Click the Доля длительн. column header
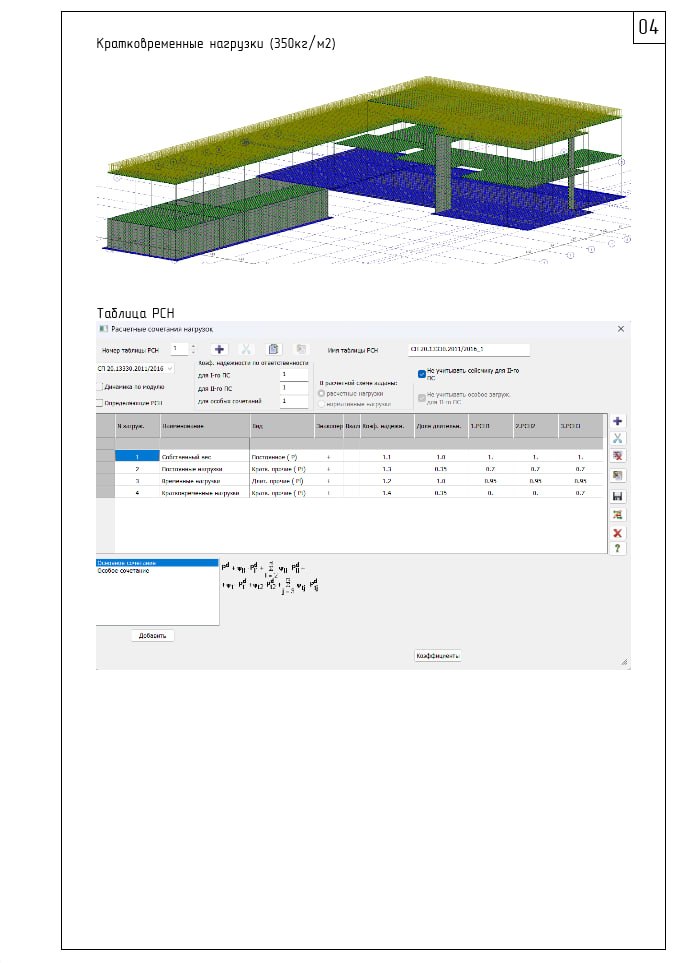680x963 pixels. [441, 426]
